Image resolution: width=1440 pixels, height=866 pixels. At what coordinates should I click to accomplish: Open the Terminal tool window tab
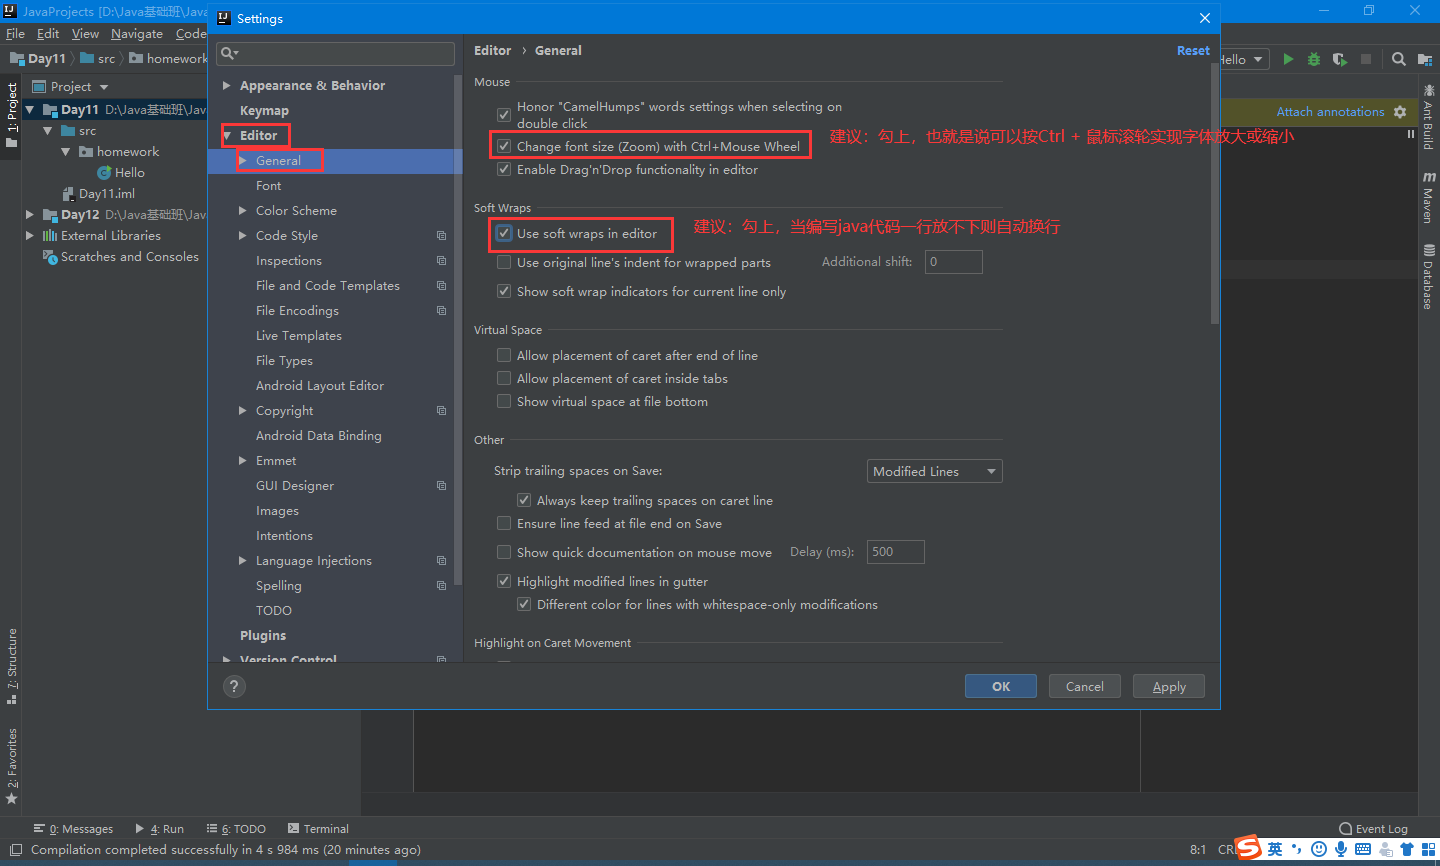coord(318,829)
